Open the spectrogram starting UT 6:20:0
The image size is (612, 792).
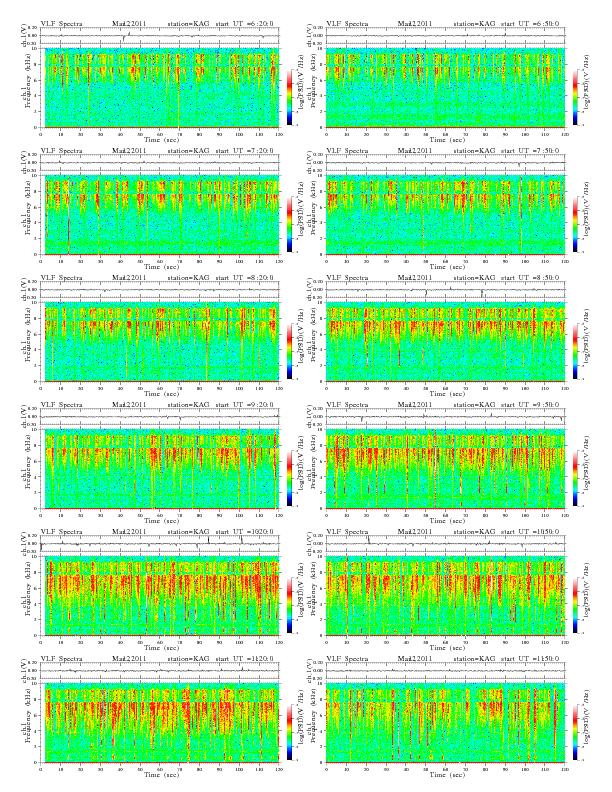[160, 88]
